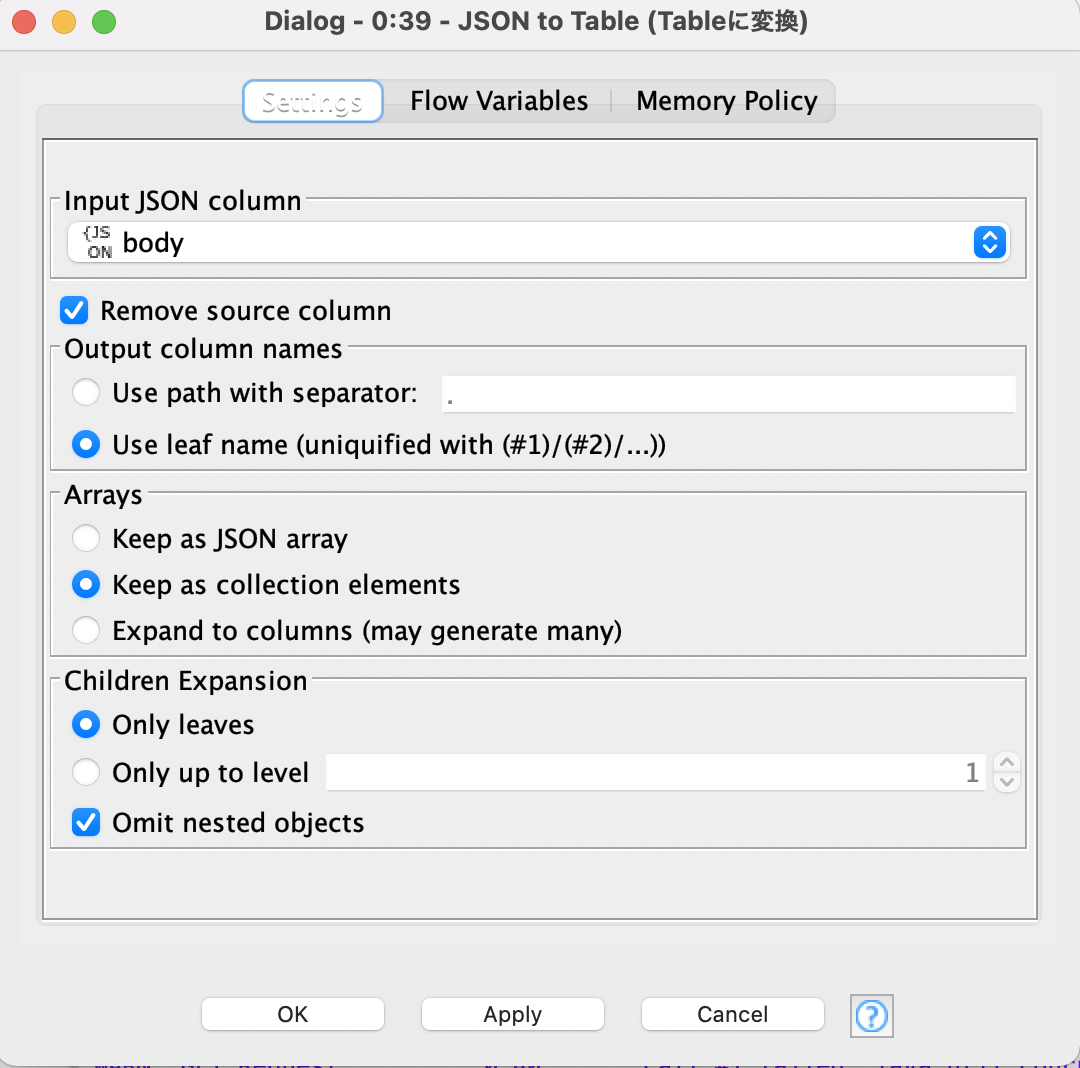The image size is (1080, 1068).
Task: Select Keep as JSON array option
Action: point(86,538)
